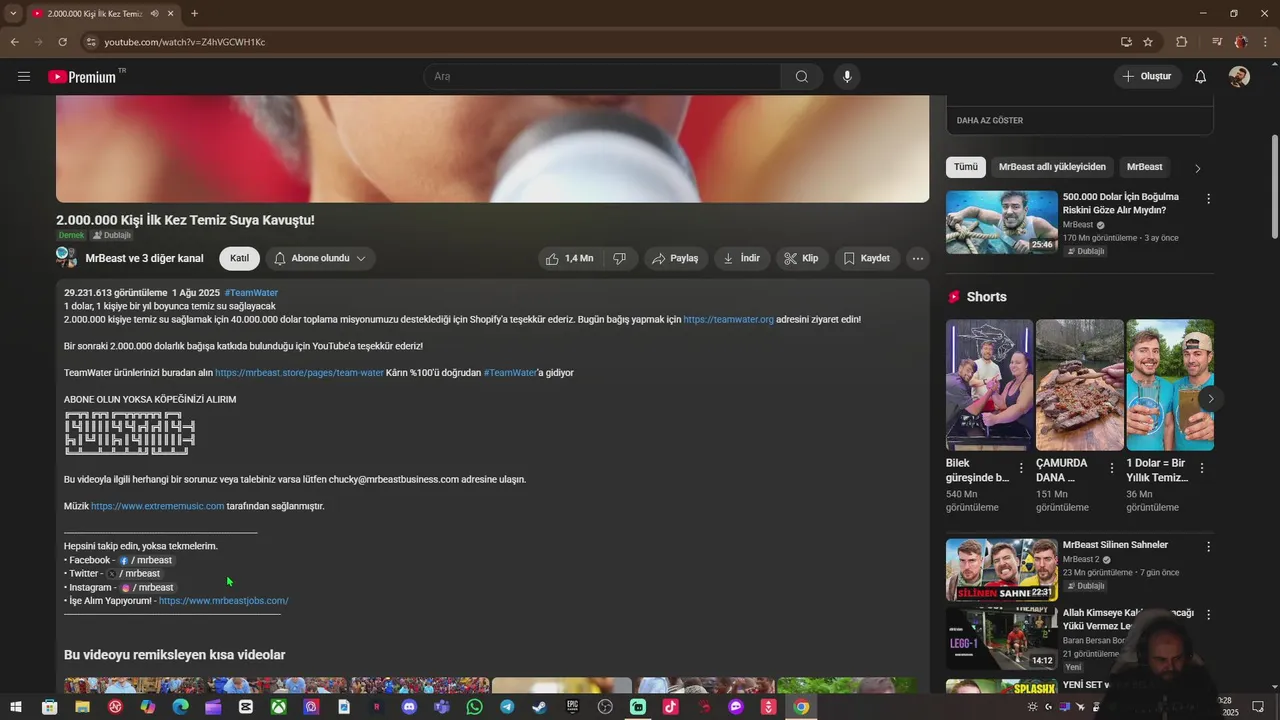Viewport: 1280px width, 720px height.
Task: Open more actions ellipsis under video
Action: pyautogui.click(x=918, y=258)
